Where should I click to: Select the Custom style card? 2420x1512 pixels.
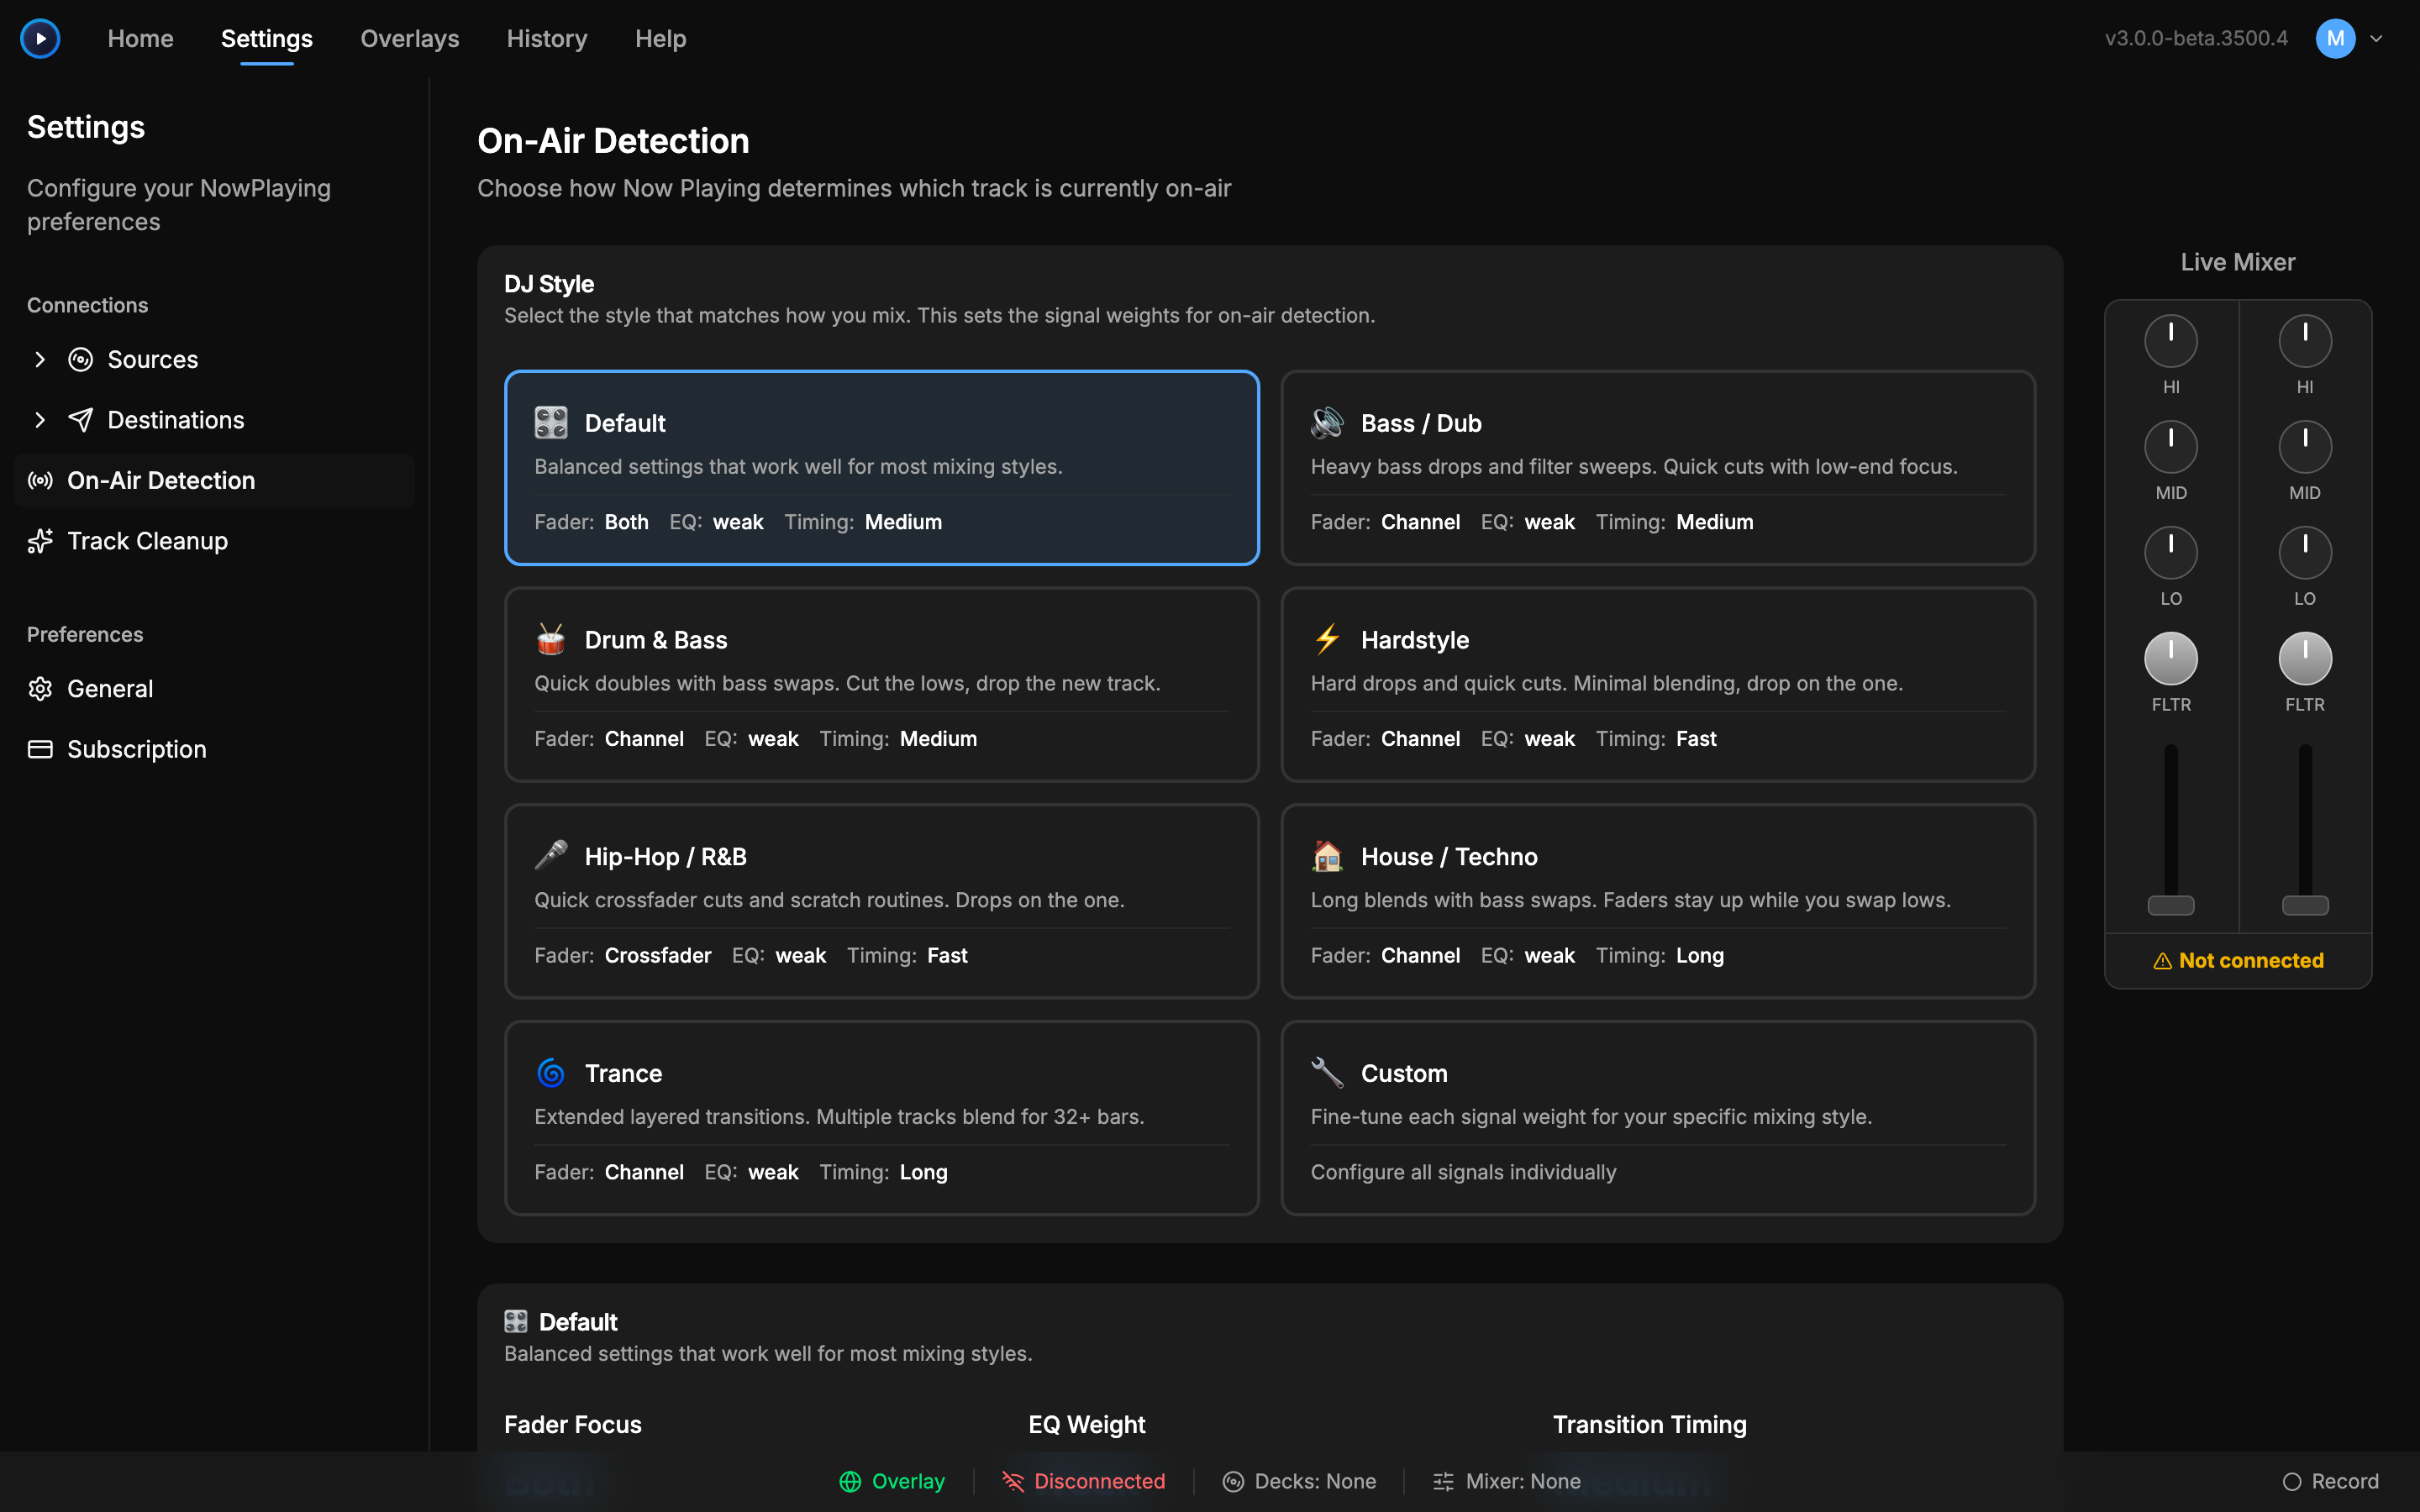pos(1658,1118)
